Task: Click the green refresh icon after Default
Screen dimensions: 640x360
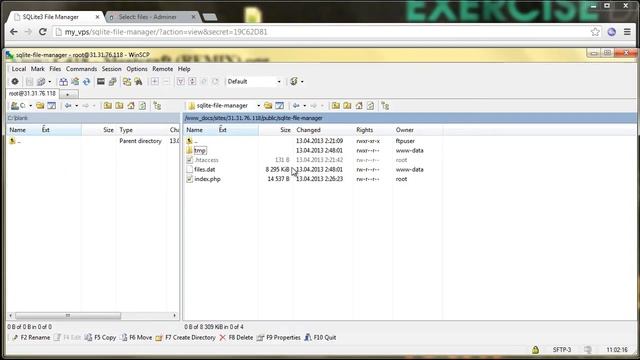Action: point(293,82)
